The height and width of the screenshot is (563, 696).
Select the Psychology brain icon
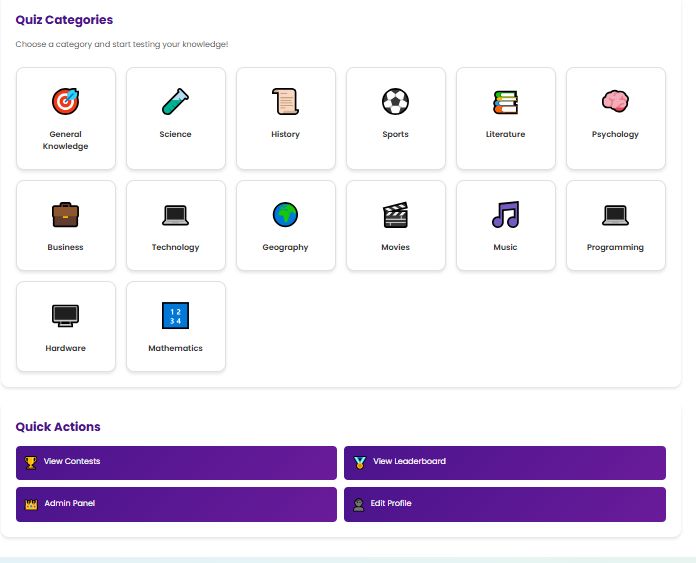tap(615, 101)
